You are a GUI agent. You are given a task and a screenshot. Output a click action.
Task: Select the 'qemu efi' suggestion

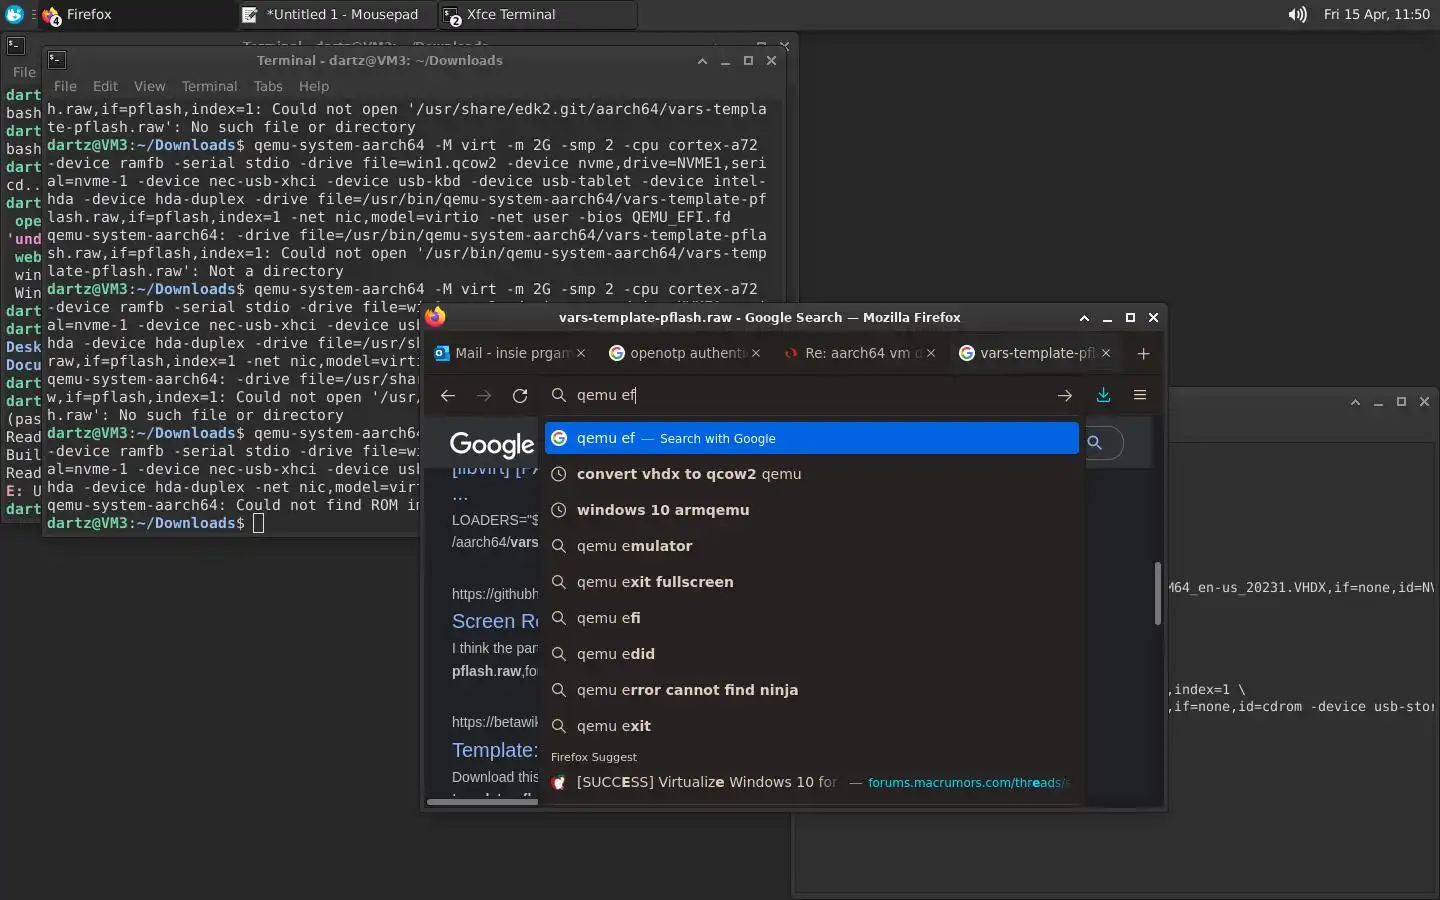tap(812, 618)
